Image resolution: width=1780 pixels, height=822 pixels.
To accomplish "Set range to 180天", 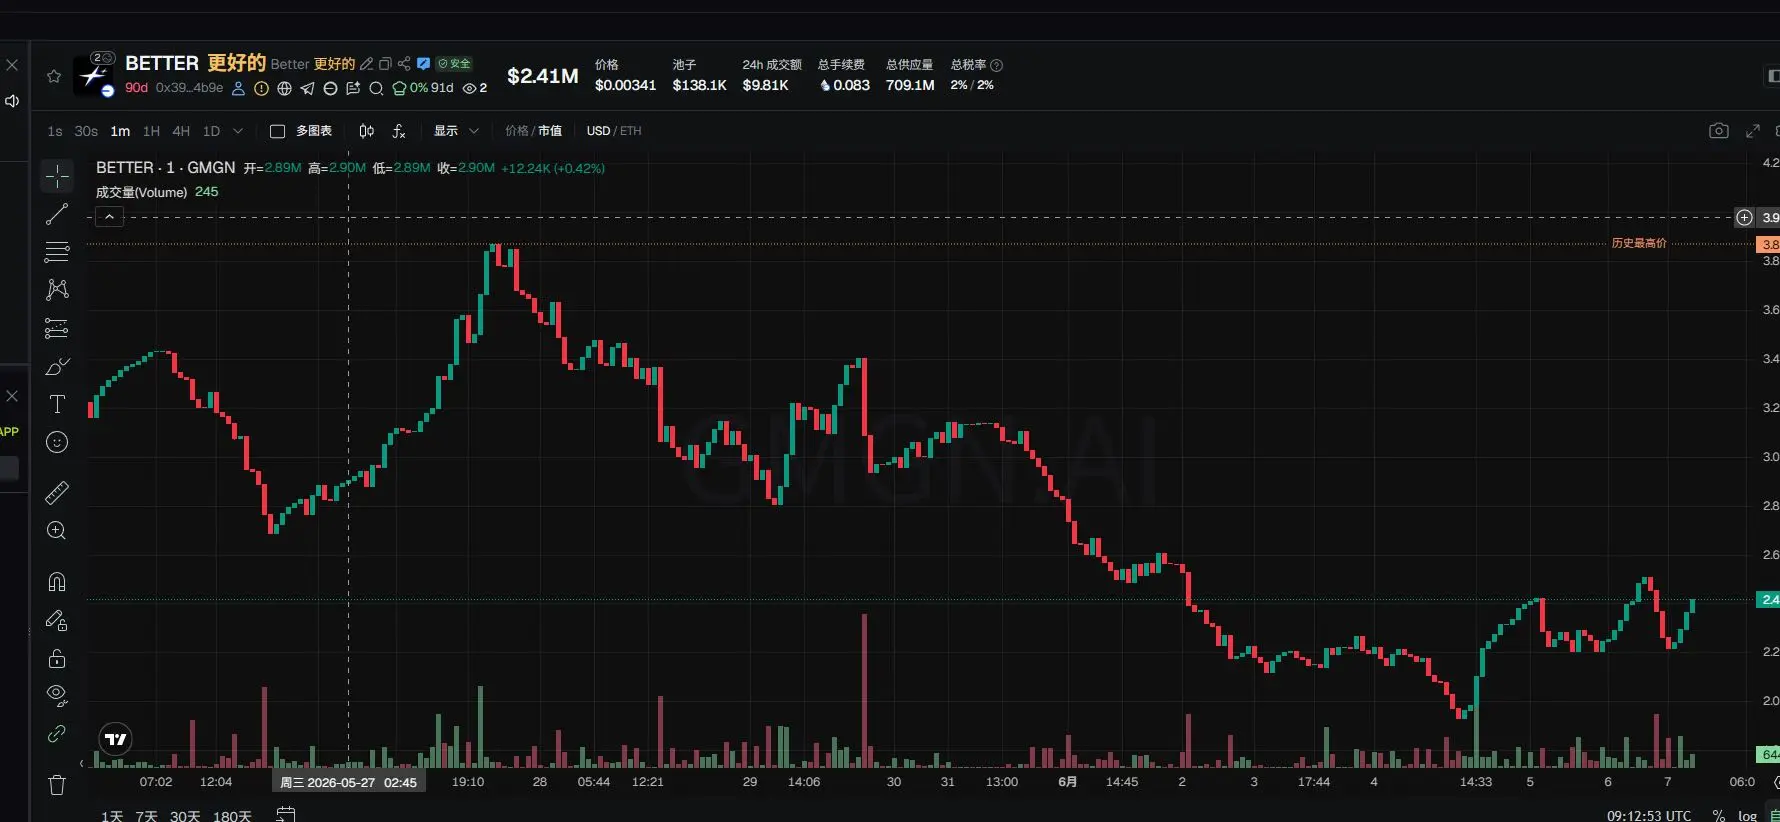I will click(x=232, y=816).
